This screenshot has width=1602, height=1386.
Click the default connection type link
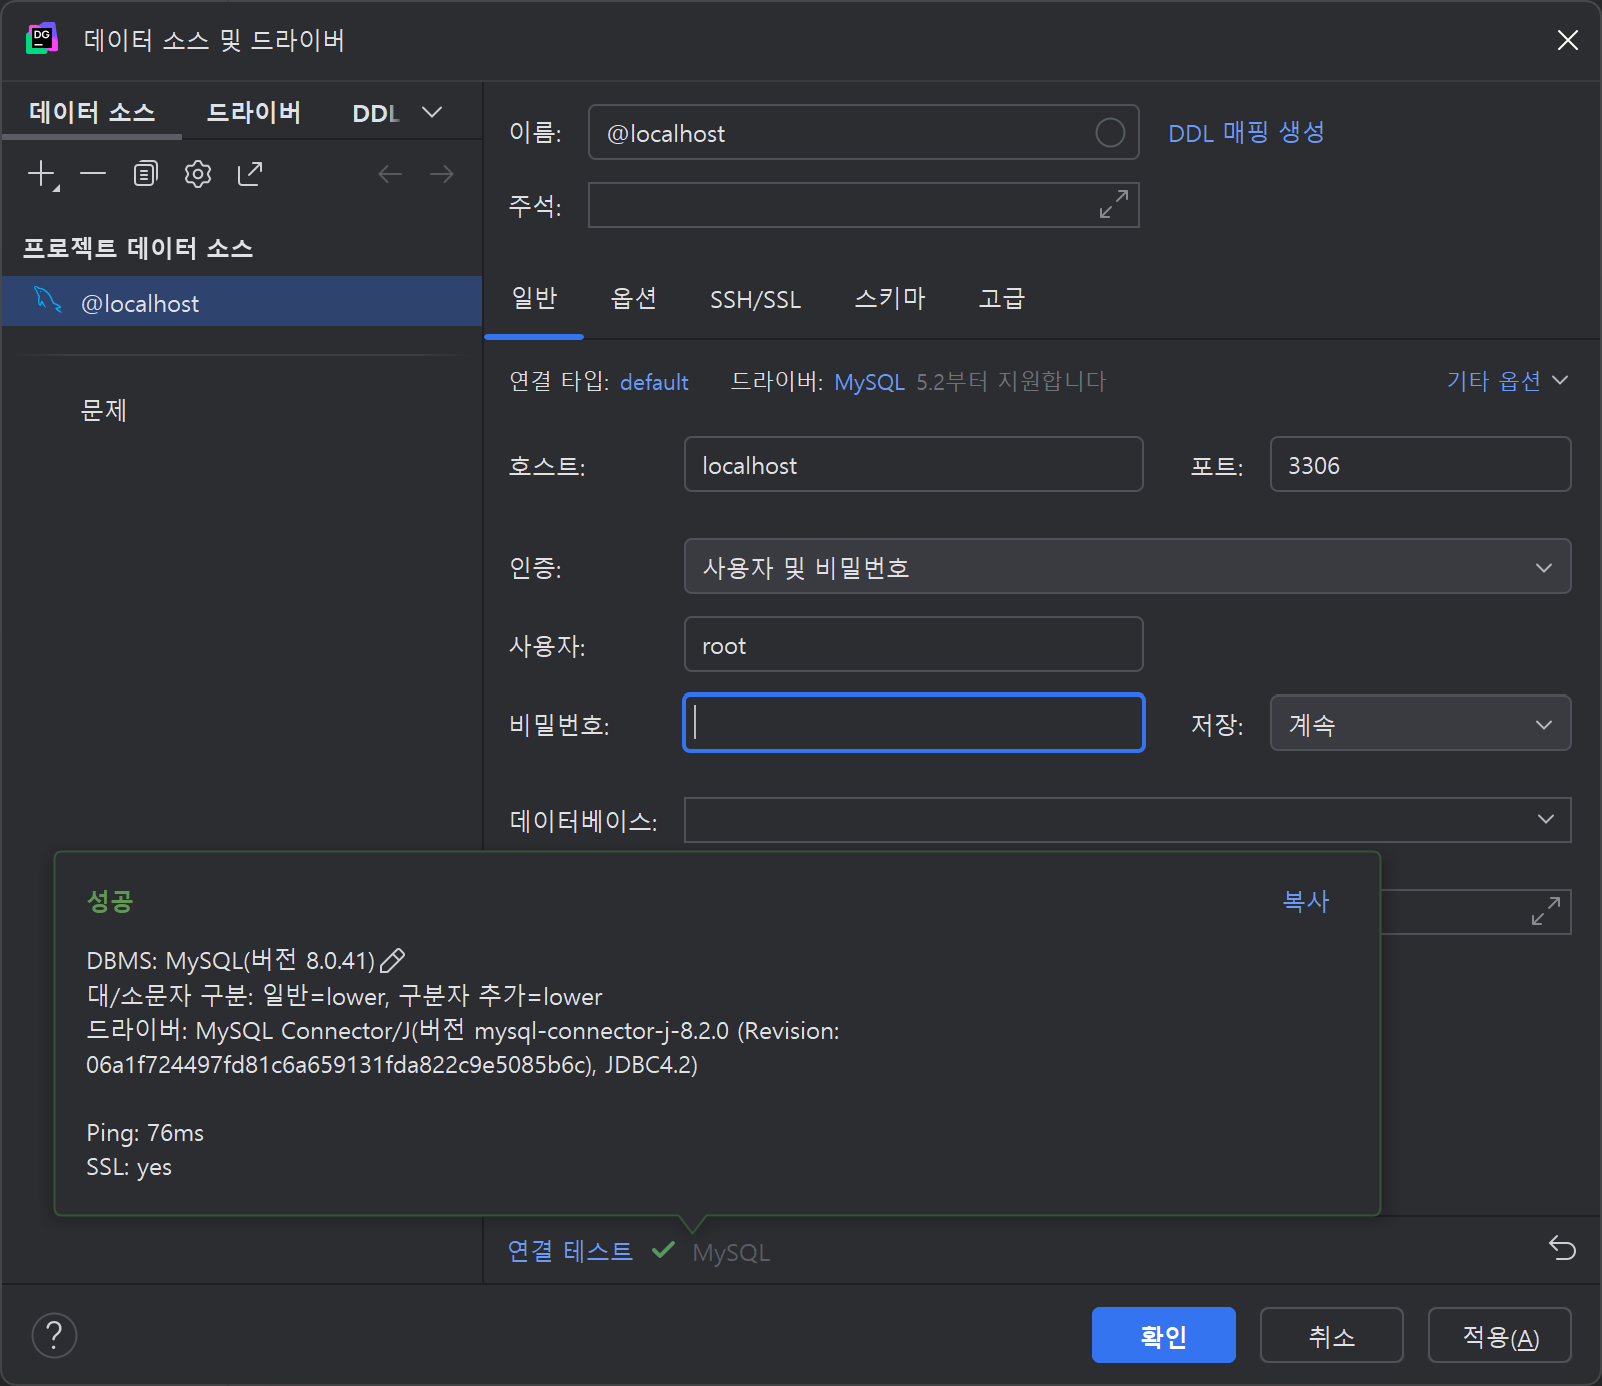654,382
